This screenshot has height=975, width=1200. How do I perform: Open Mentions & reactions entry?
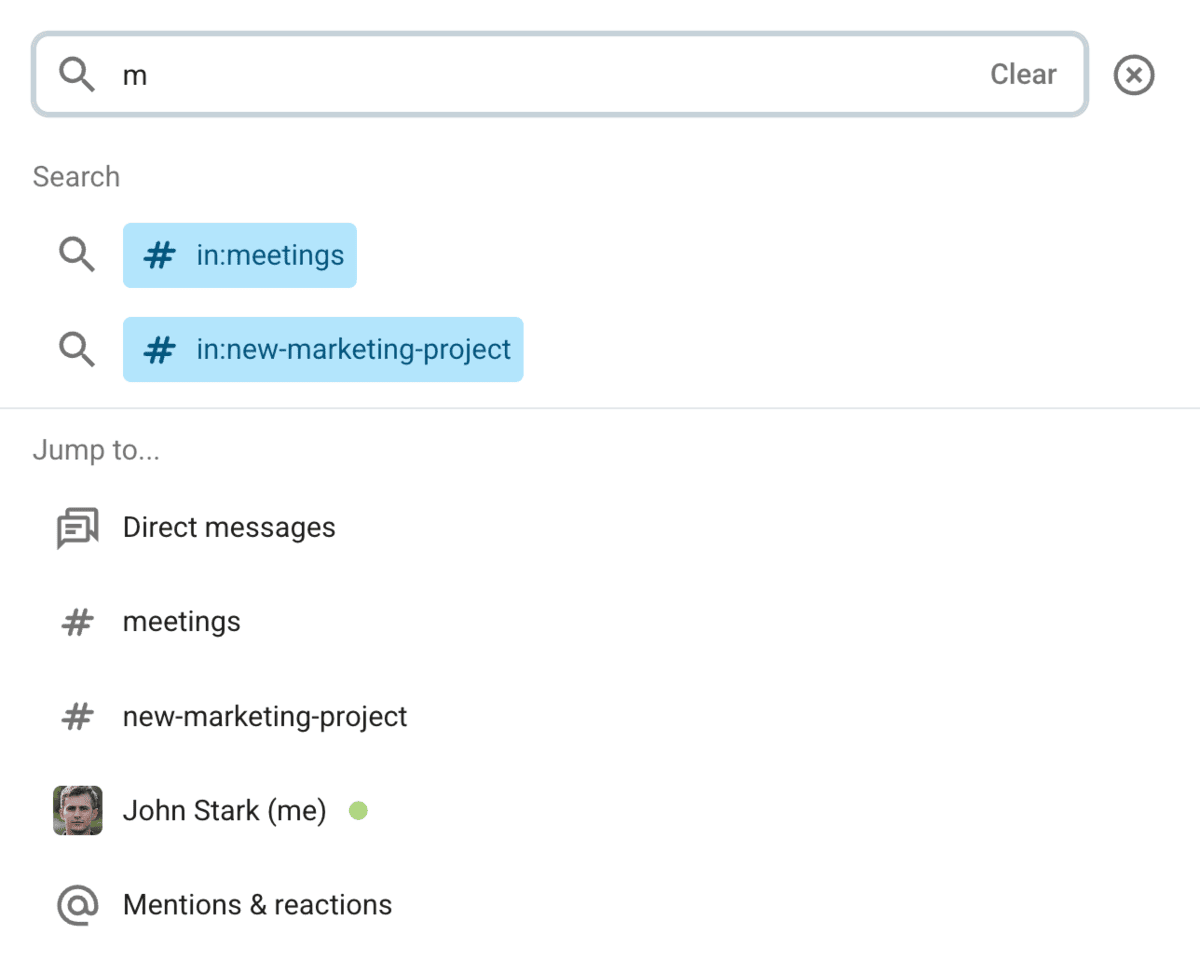257,904
